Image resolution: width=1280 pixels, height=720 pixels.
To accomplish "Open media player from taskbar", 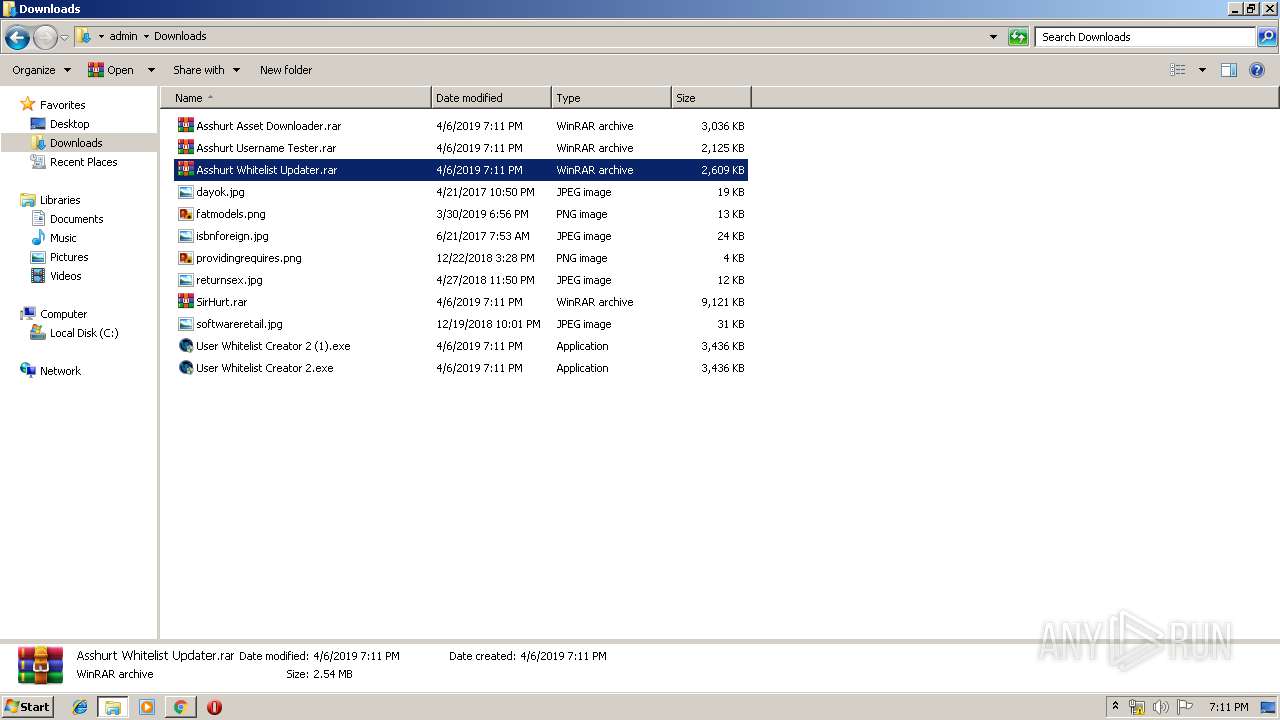I will 147,707.
